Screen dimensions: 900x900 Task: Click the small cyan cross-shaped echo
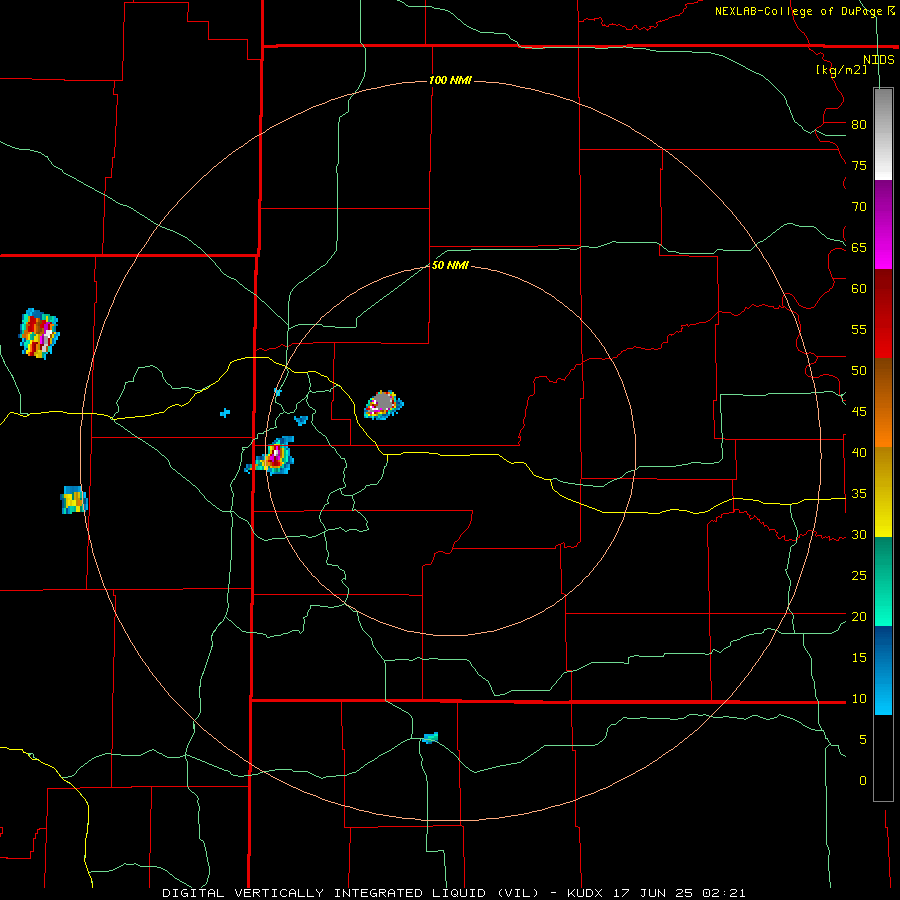pos(225,413)
